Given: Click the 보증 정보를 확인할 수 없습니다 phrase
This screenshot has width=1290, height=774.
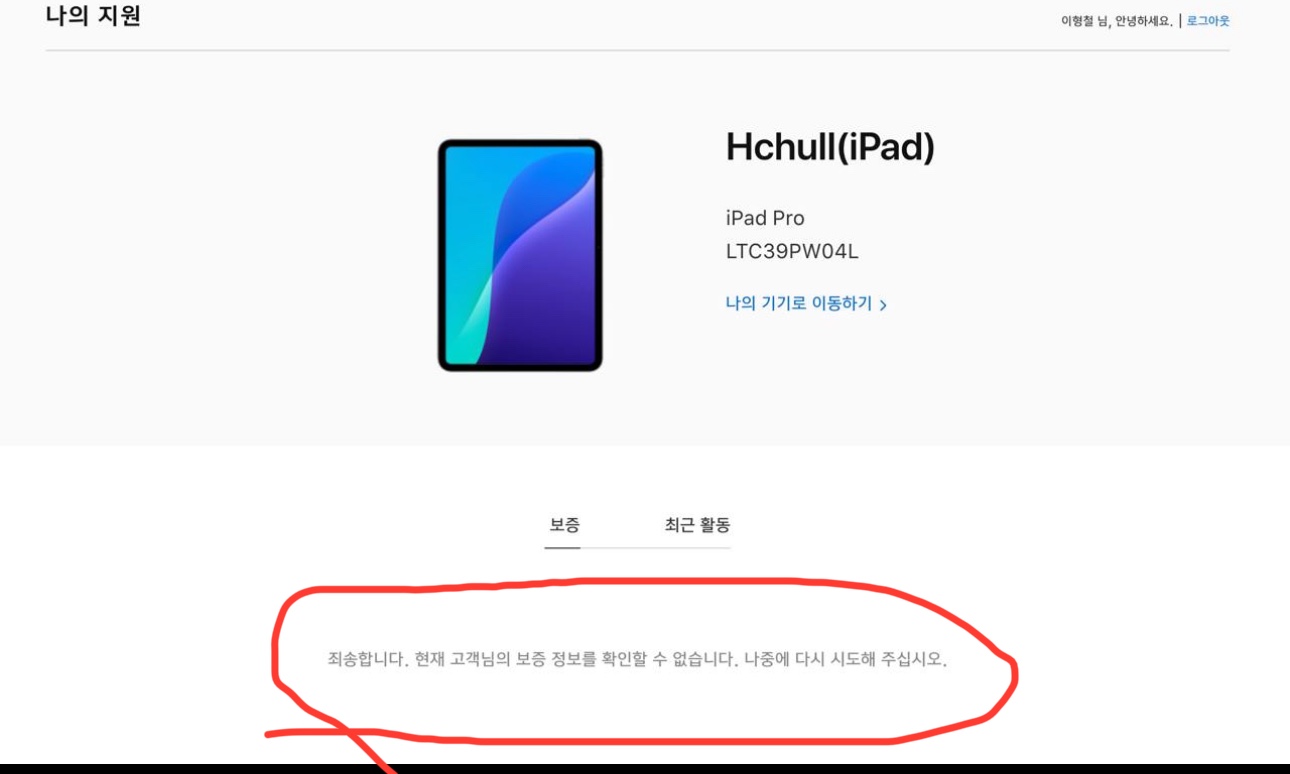Looking at the screenshot, I should [626, 660].
